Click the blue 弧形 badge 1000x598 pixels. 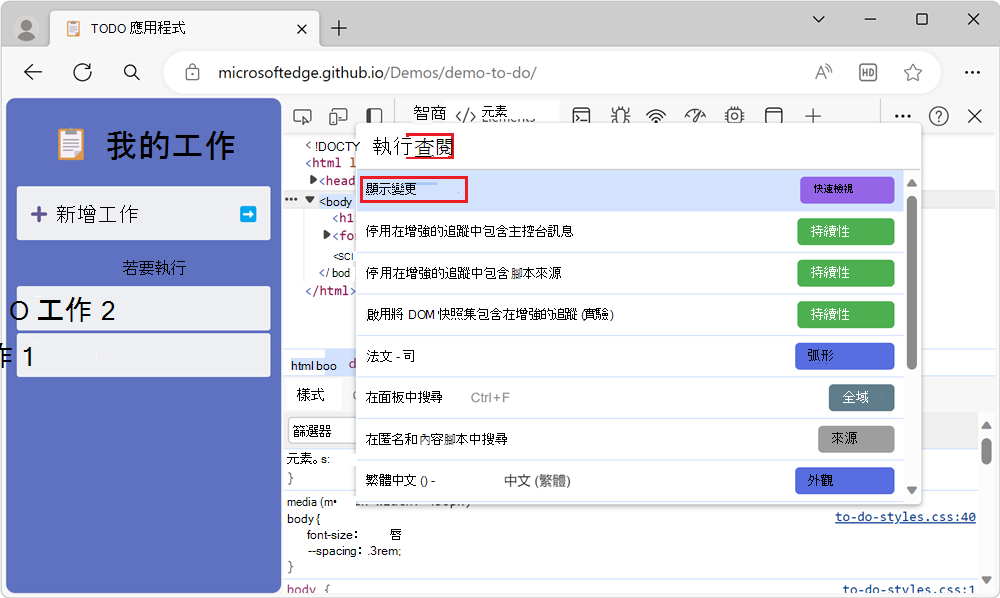click(844, 356)
